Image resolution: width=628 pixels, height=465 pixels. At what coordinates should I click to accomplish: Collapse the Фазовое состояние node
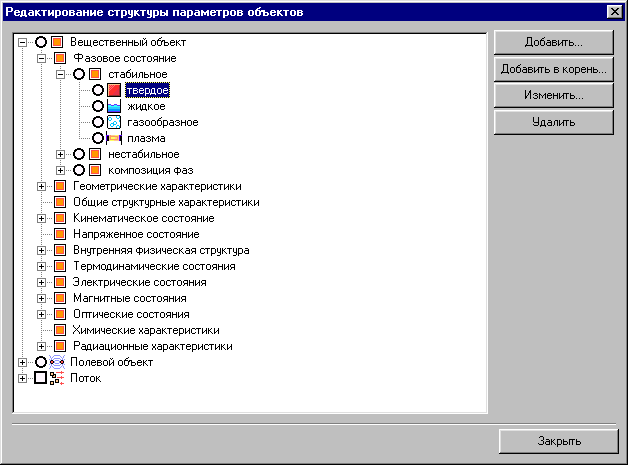tap(41, 58)
